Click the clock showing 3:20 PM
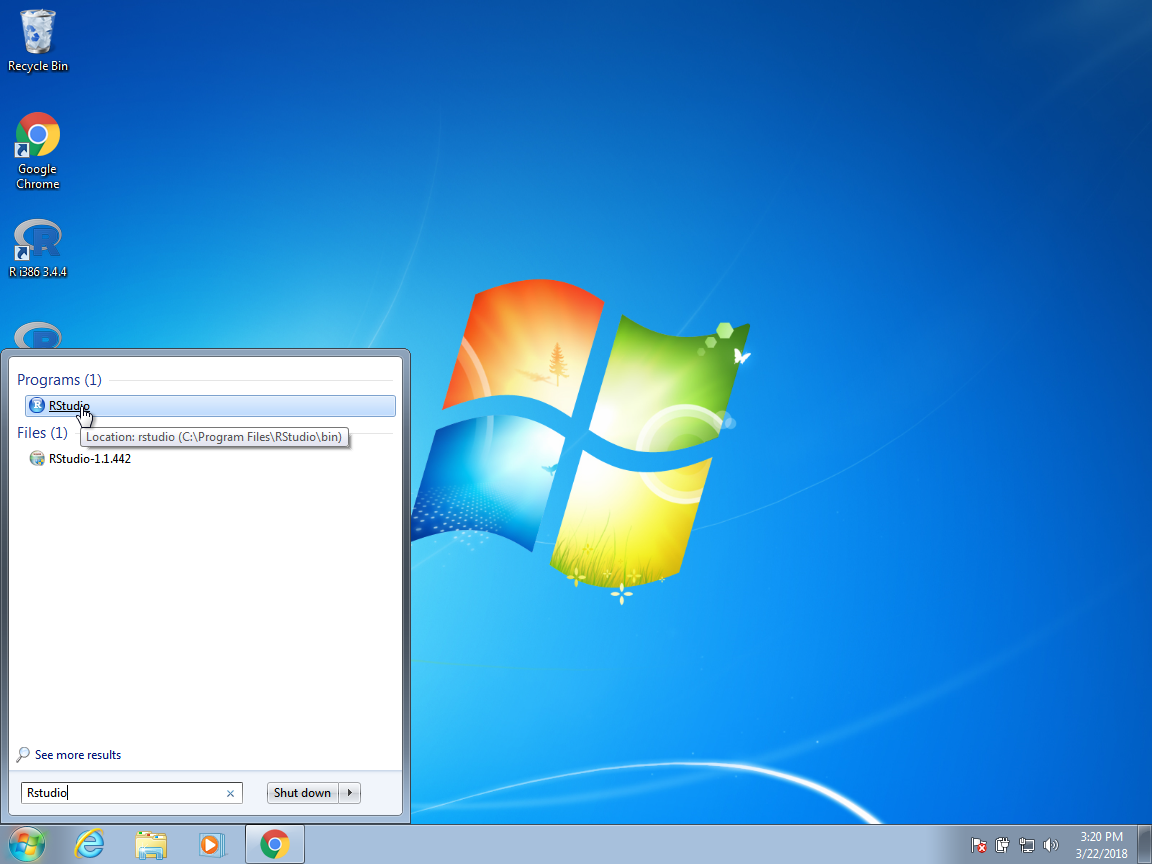The height and width of the screenshot is (864, 1152). tap(1101, 845)
